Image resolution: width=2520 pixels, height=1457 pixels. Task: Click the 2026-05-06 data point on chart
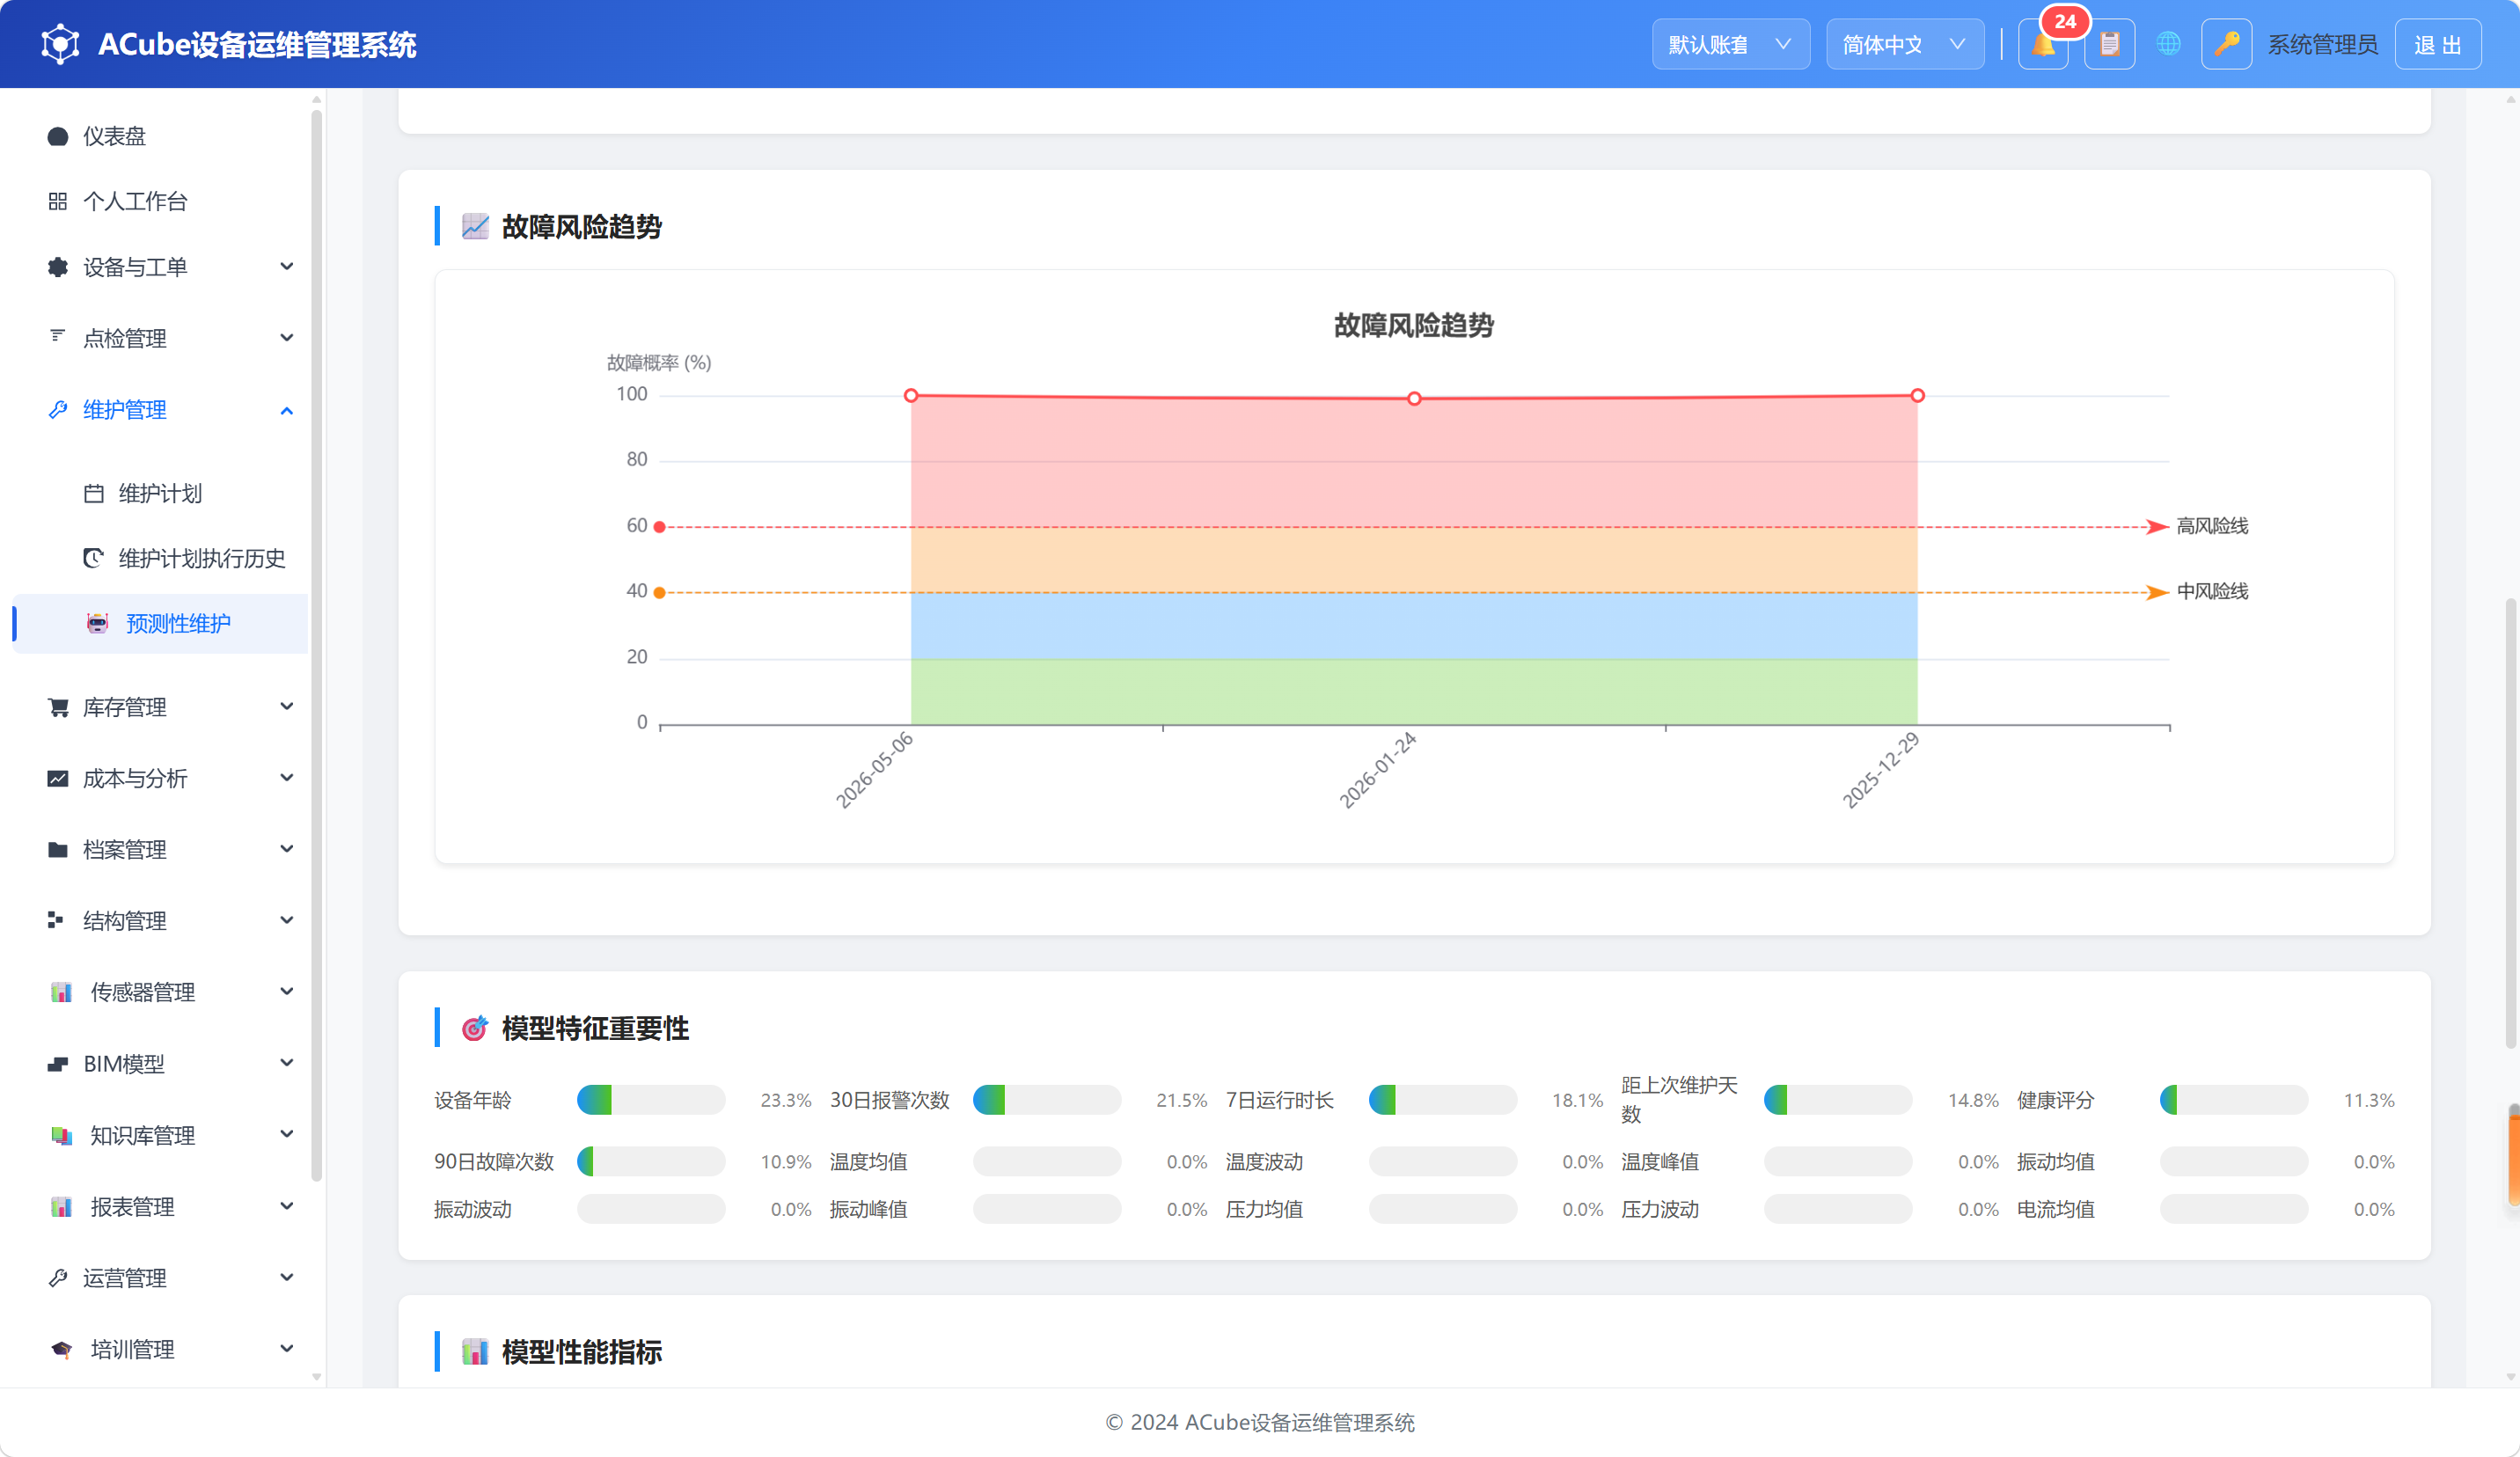(911, 396)
